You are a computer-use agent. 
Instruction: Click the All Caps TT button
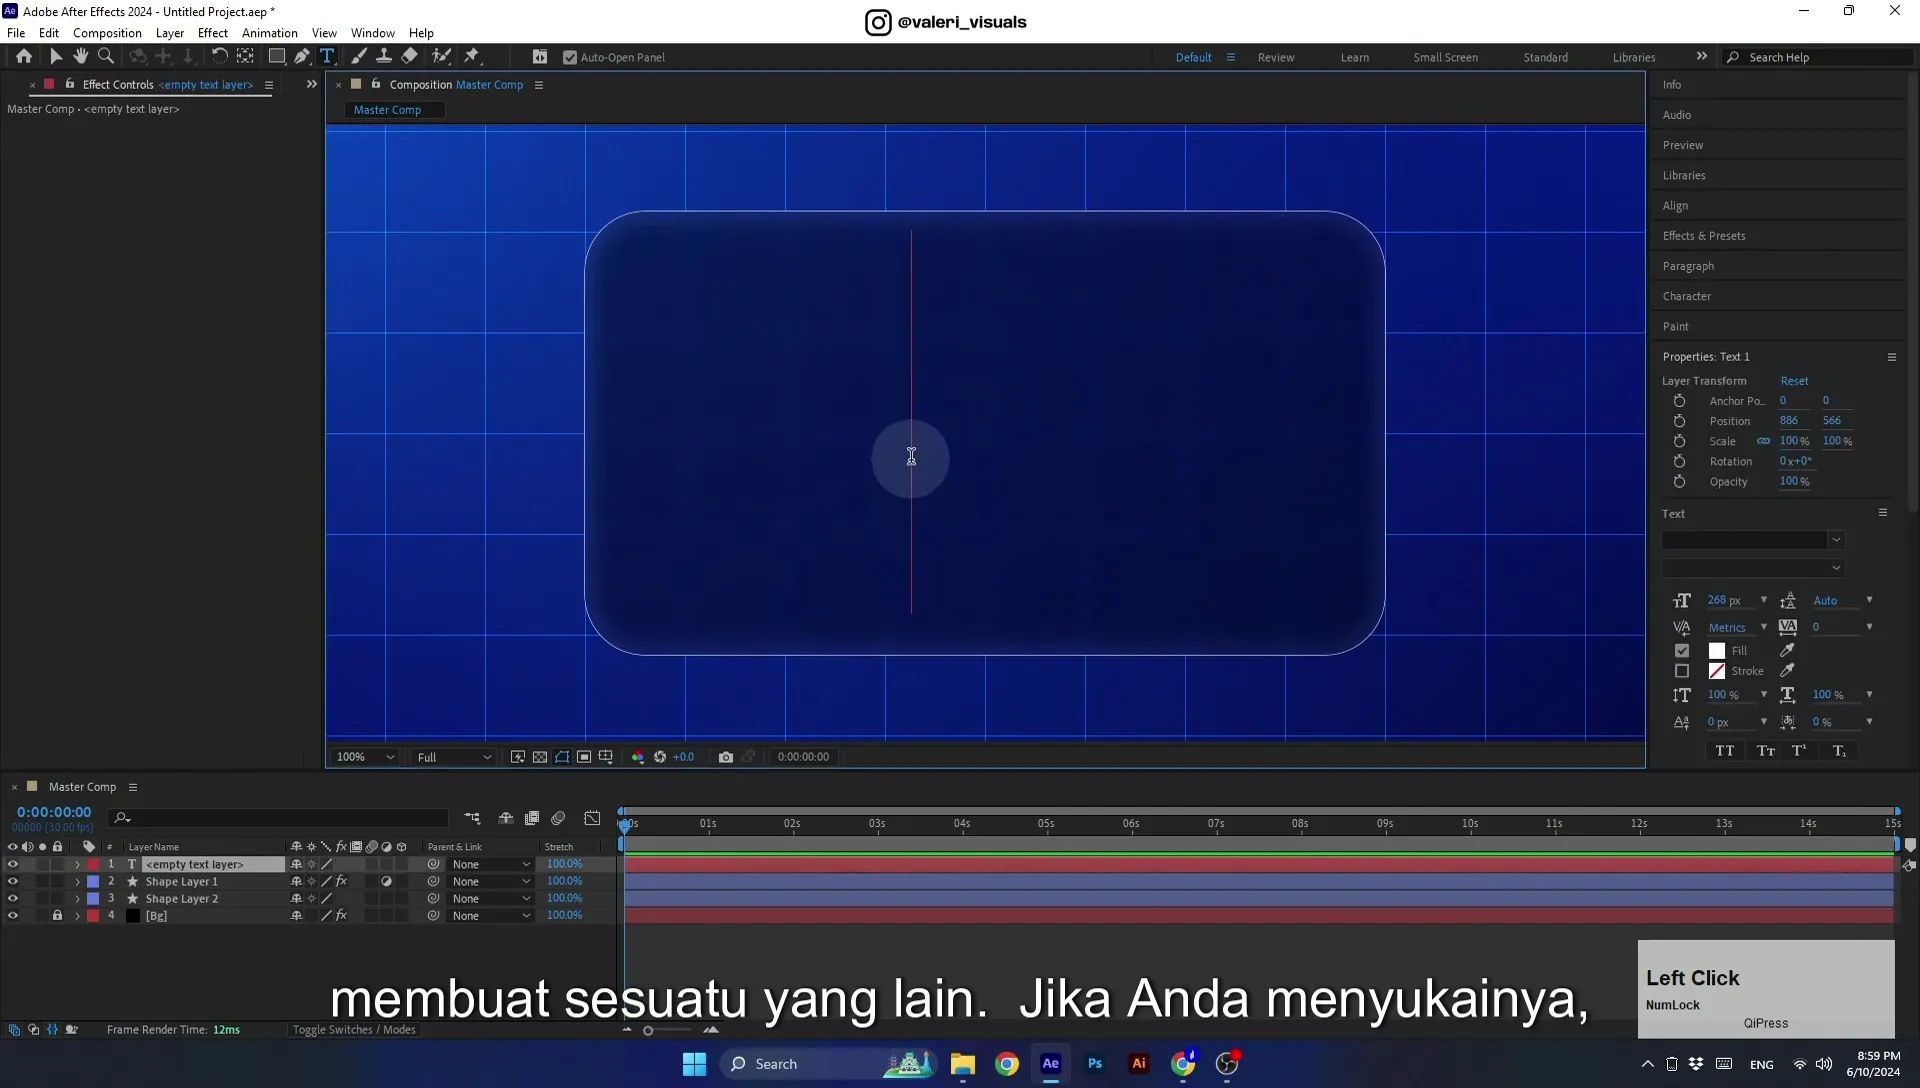[x=1725, y=750]
